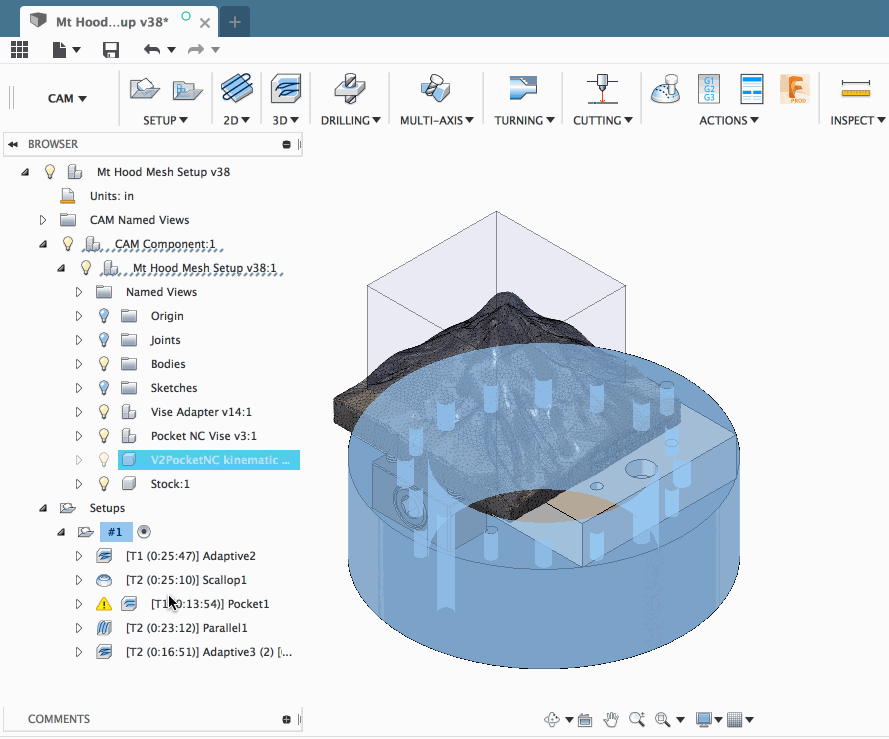Expand the Scallop1 operation
The height and width of the screenshot is (739, 889).
[x=79, y=580]
